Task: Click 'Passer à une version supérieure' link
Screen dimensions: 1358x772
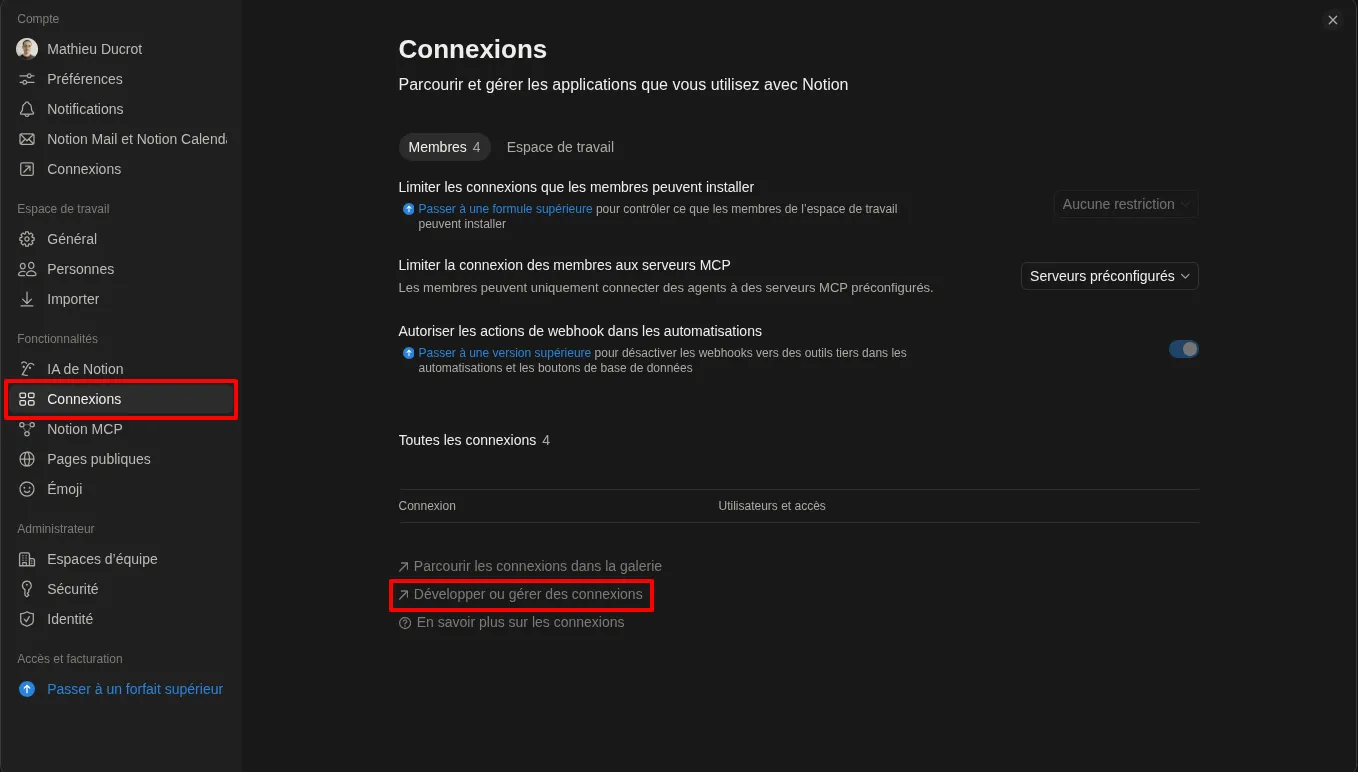Action: coord(504,353)
